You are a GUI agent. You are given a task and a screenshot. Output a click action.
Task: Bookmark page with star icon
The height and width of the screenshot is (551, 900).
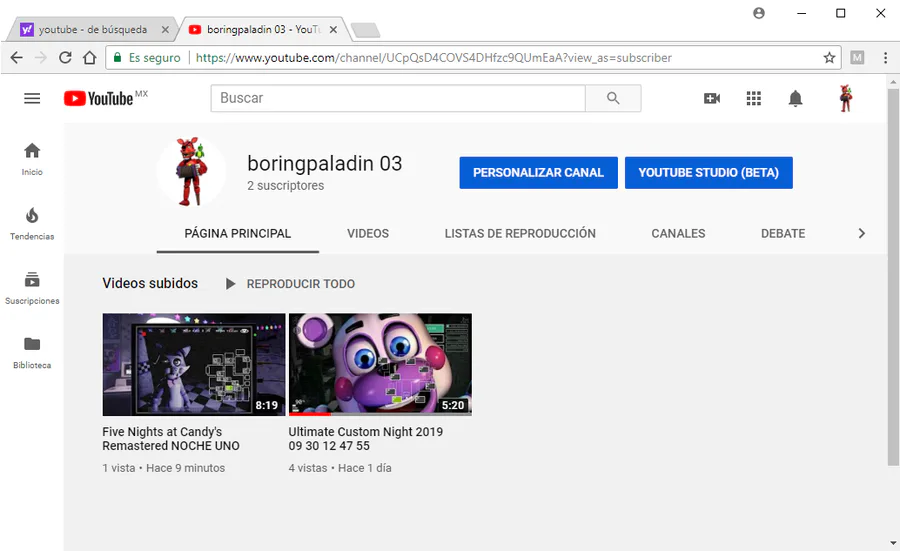pyautogui.click(x=829, y=57)
